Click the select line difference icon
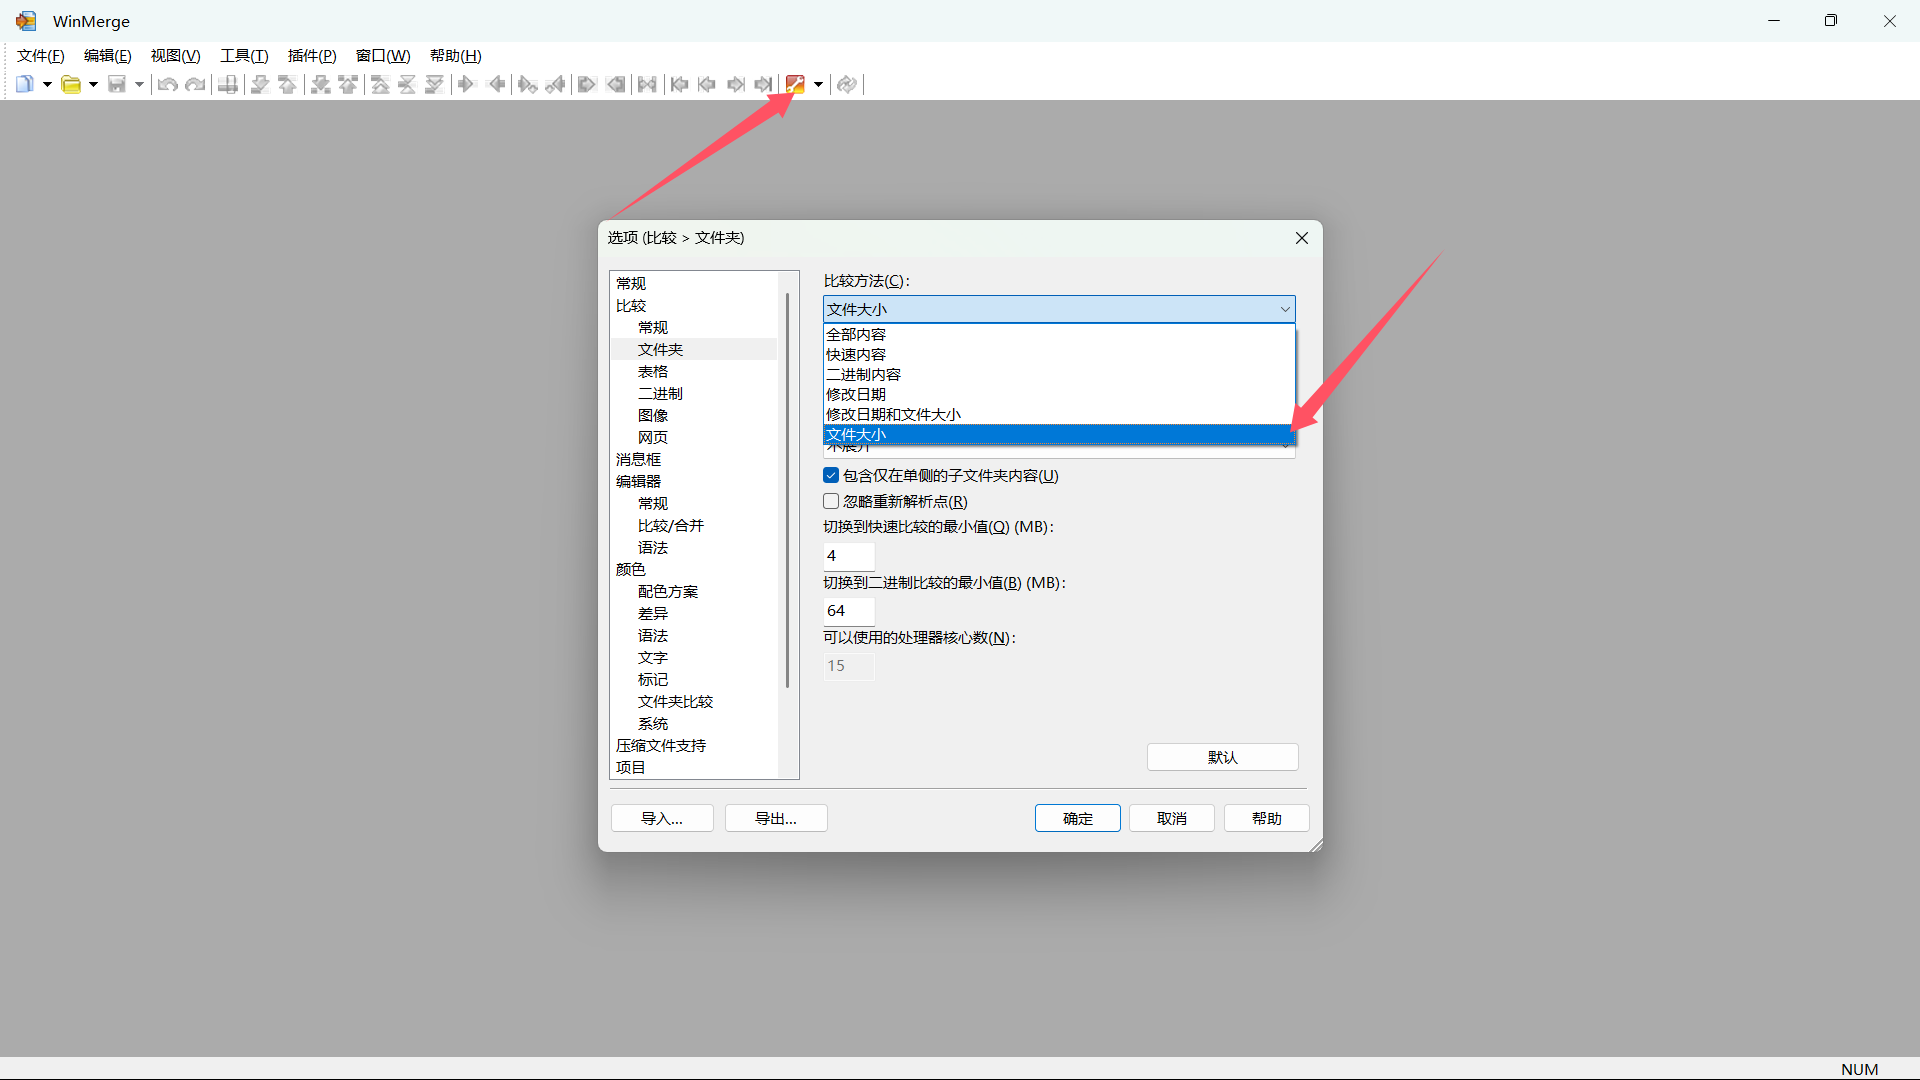1920x1080 pixels. (228, 84)
